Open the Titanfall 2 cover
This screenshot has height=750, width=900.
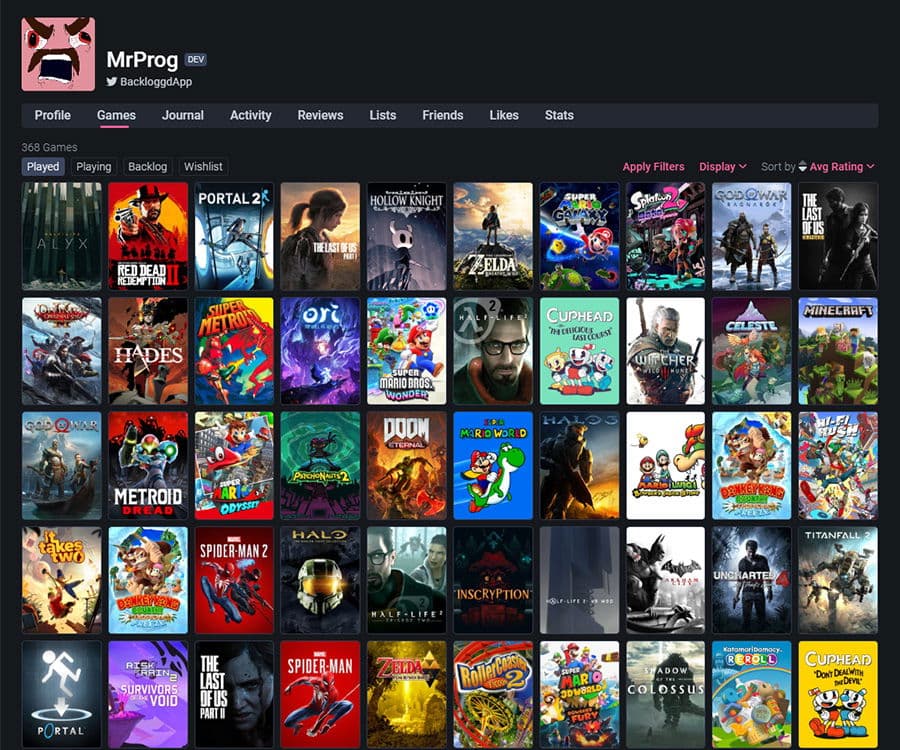click(x=838, y=581)
